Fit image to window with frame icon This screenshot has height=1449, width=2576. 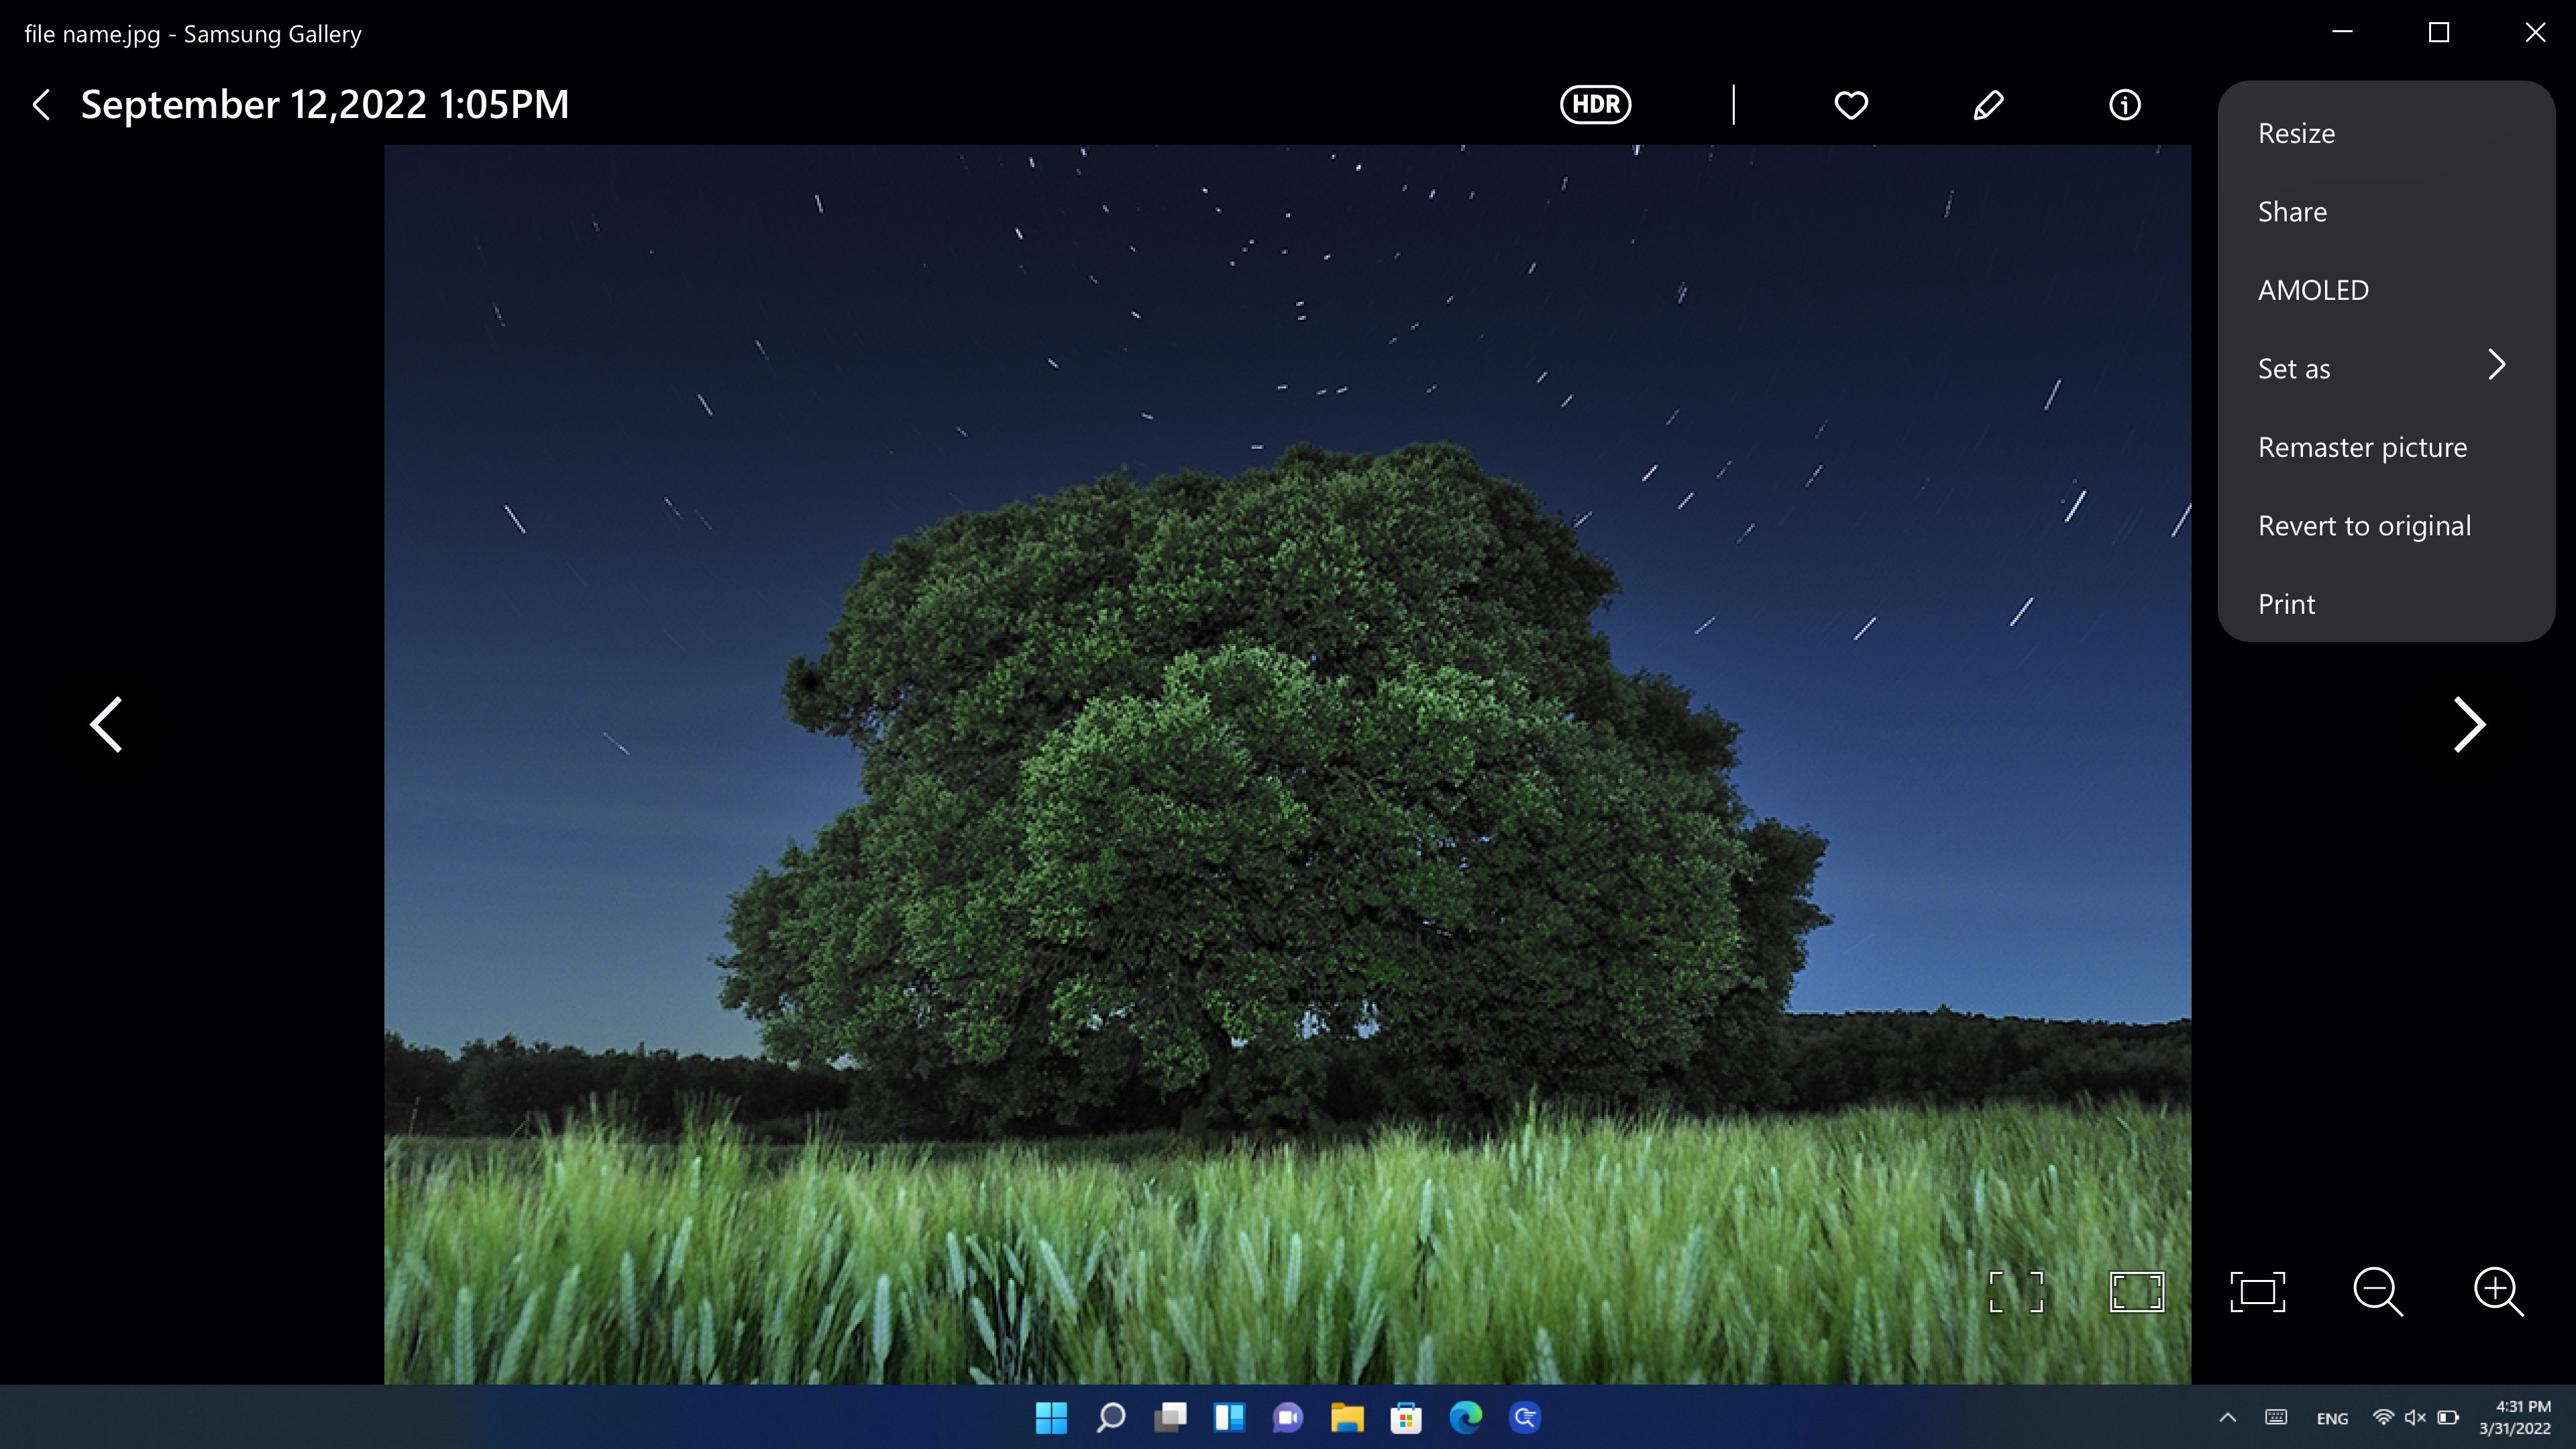tap(2258, 1291)
